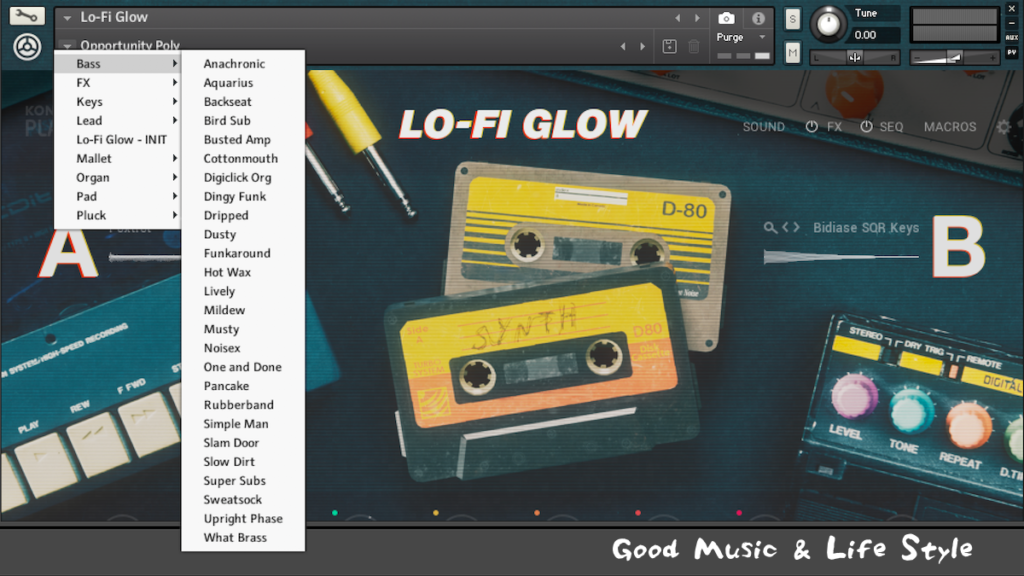The image size is (1024, 576).
Task: Click the Kontakt Player logo icon
Action: (x=27, y=47)
